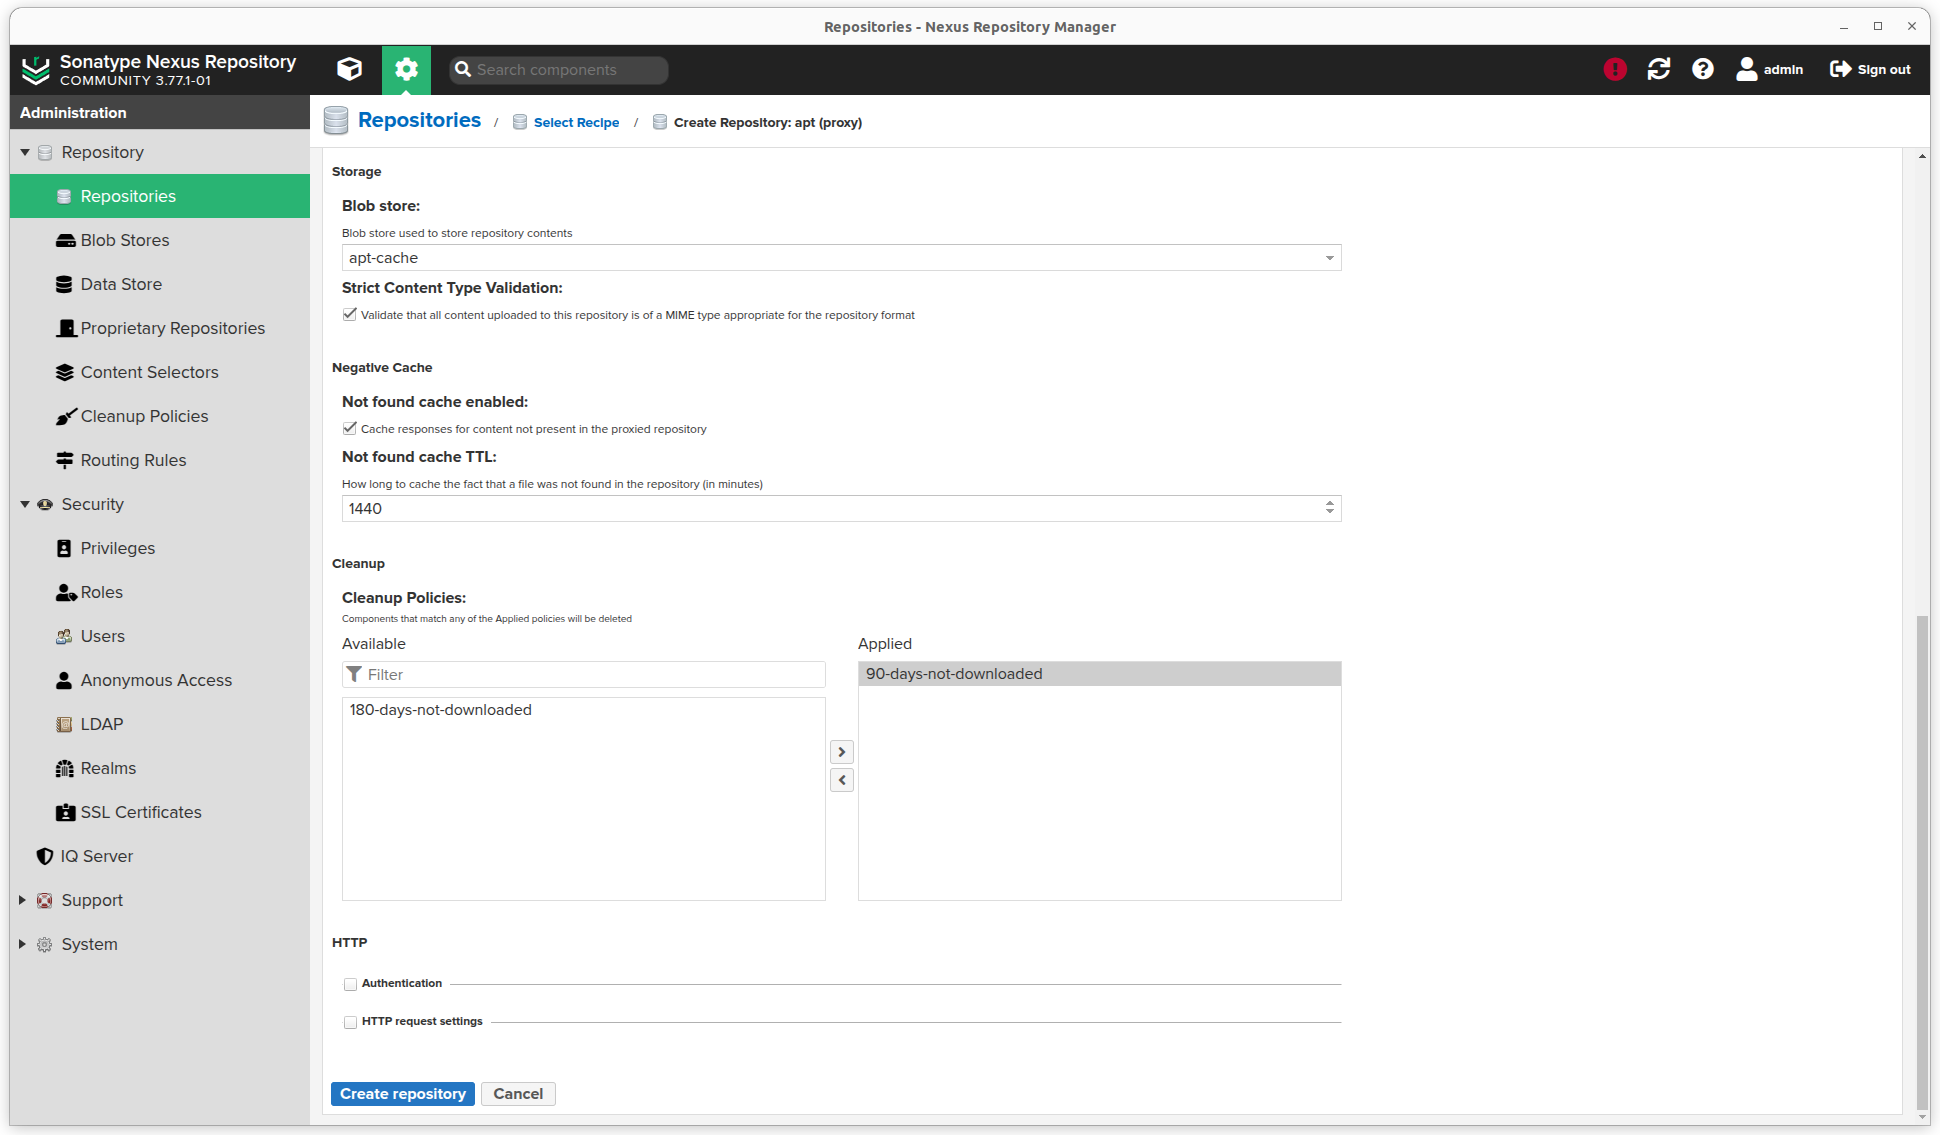Enable the HTTP request settings checkbox

350,1022
